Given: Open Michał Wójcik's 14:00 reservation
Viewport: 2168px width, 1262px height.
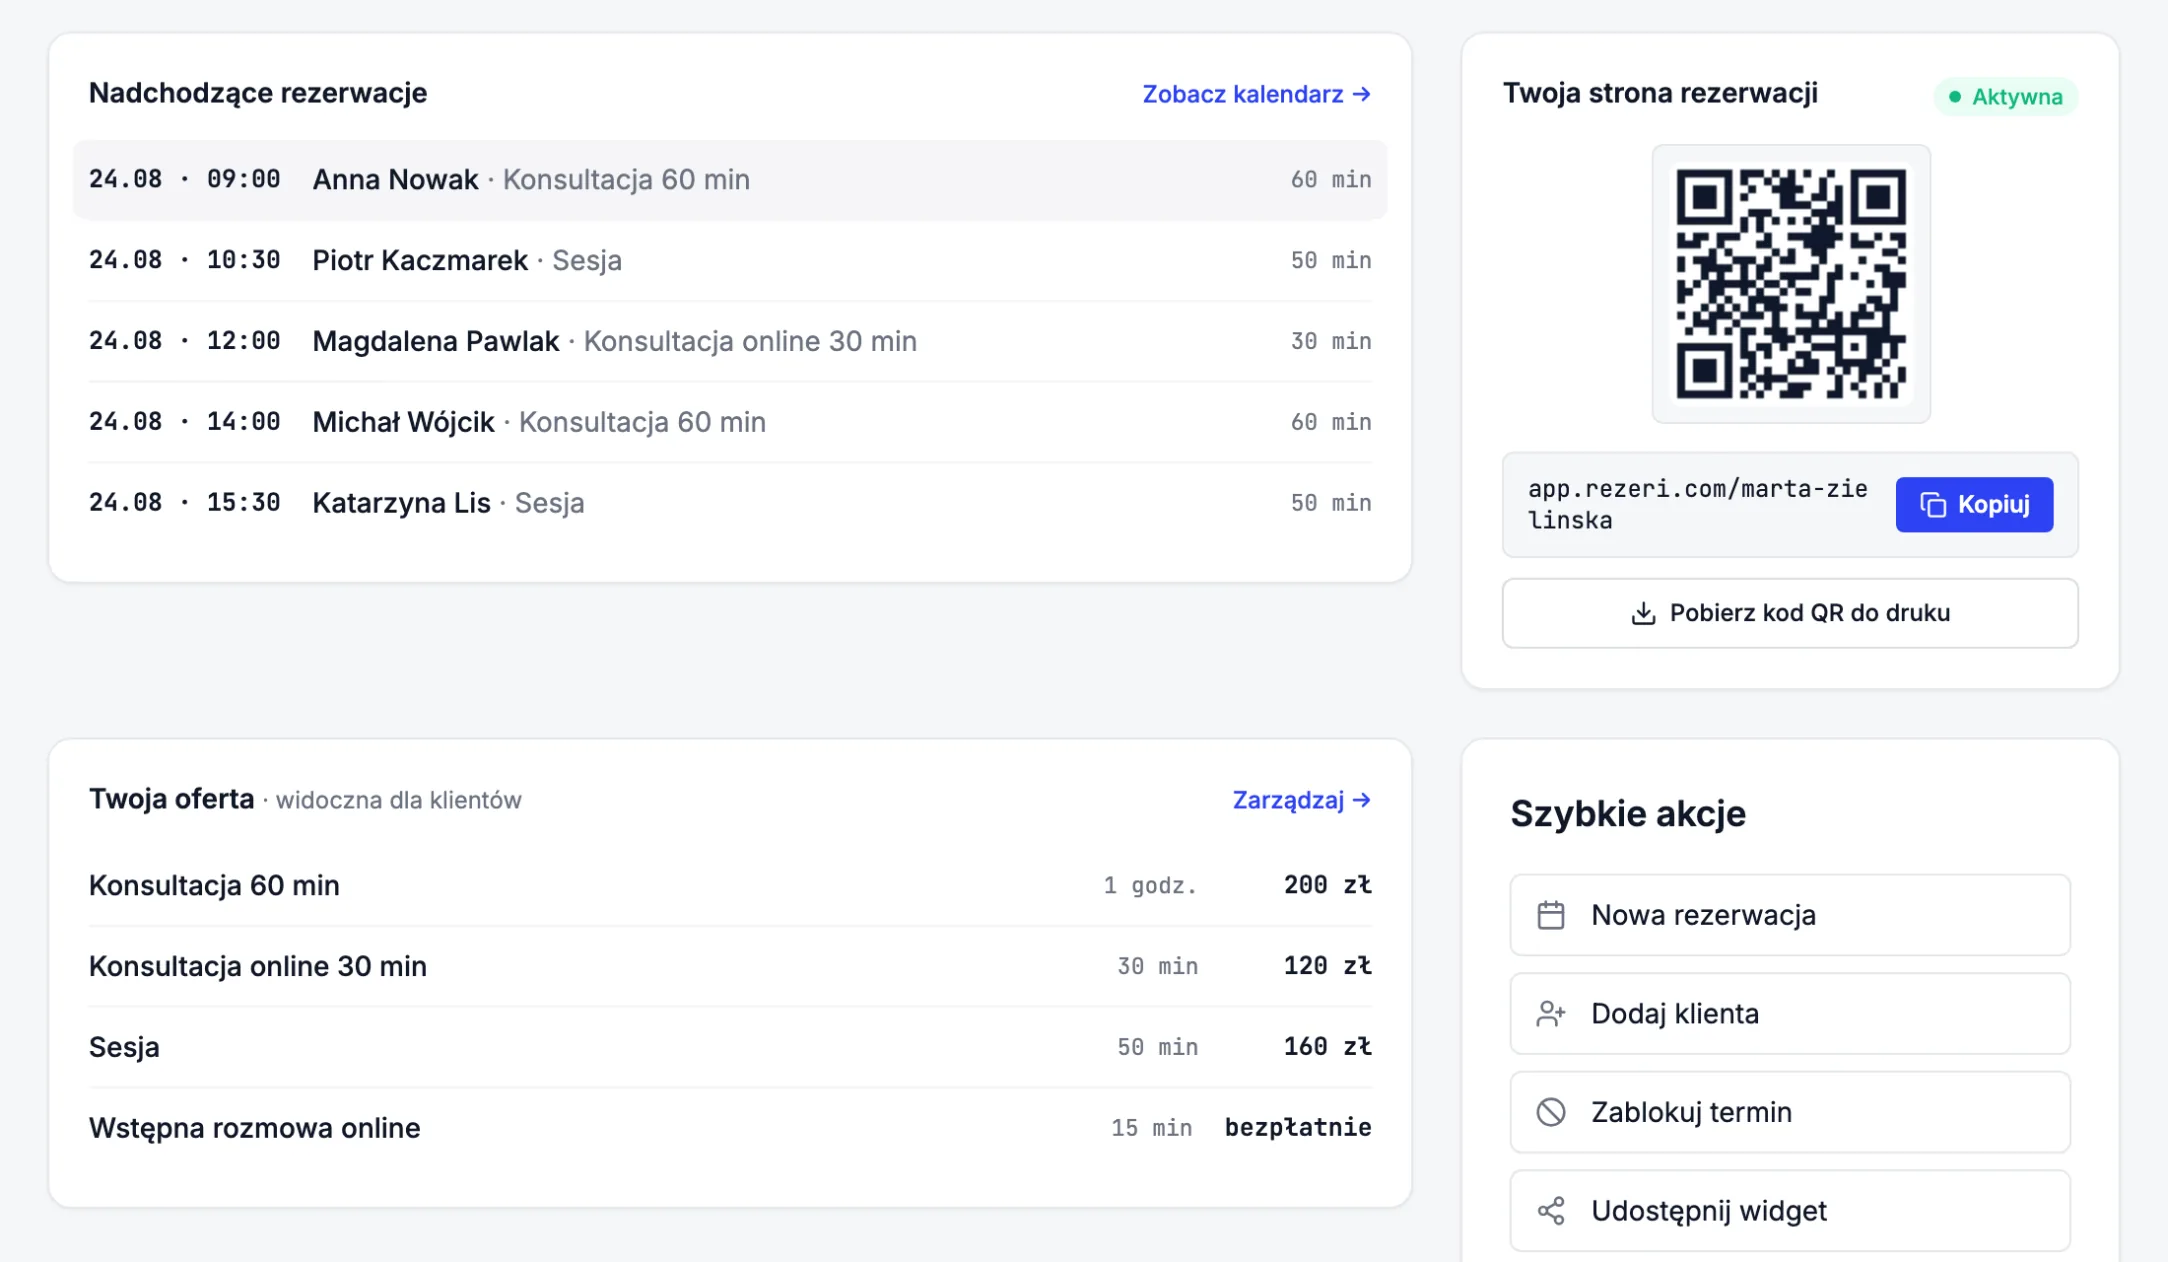Looking at the screenshot, I should pos(730,422).
